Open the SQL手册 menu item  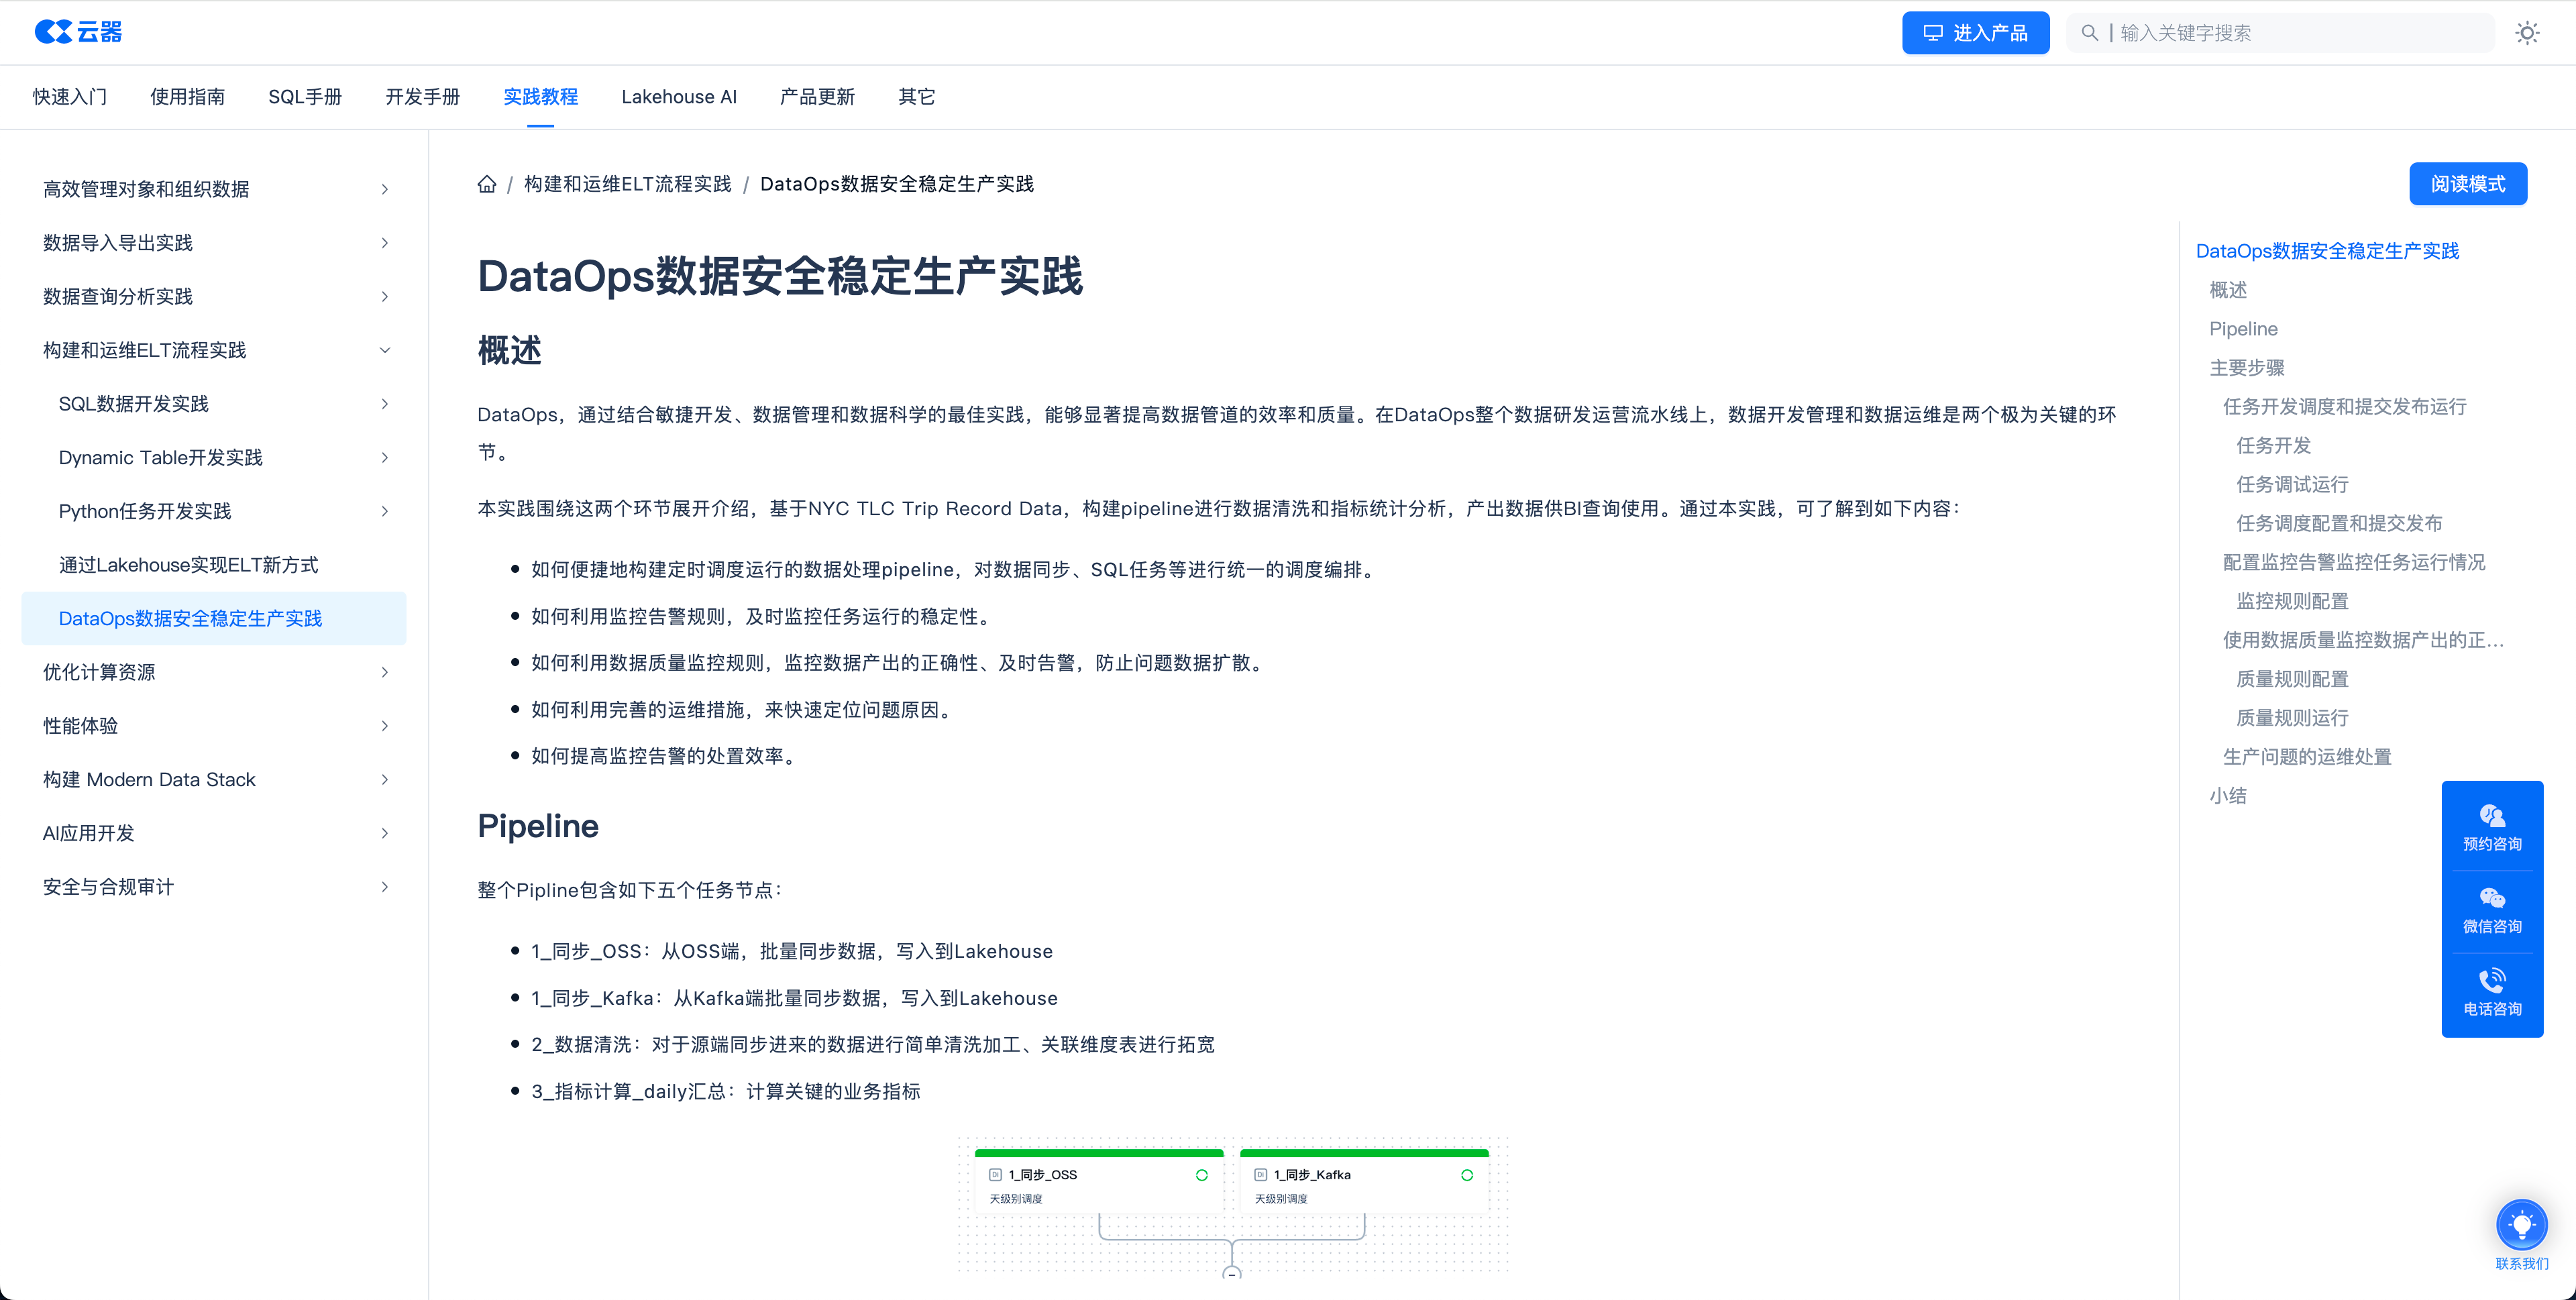(305, 96)
